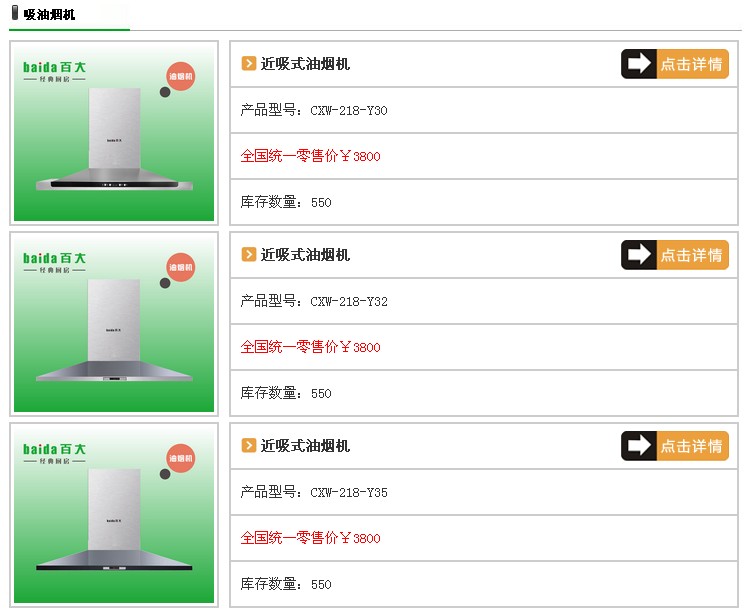Click the second product title 近吸式油烟机
The image size is (751, 609).
pos(305,255)
